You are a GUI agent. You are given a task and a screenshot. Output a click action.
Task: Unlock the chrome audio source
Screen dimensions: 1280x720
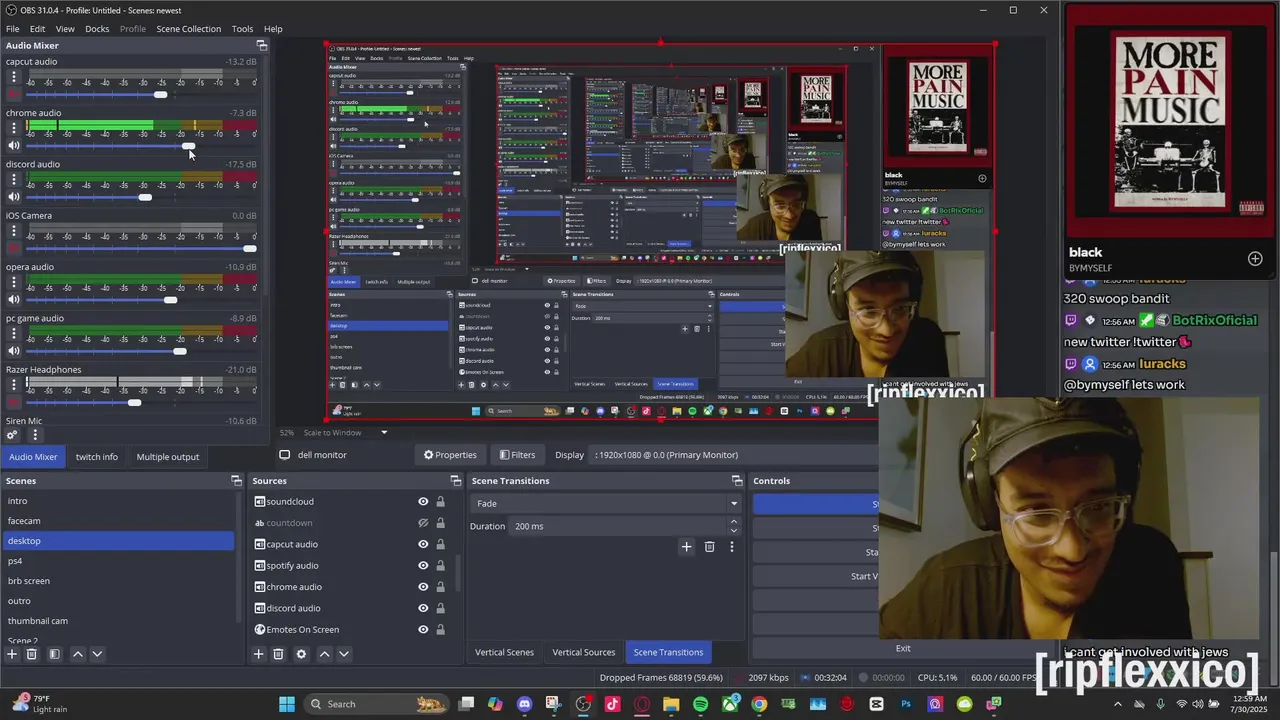pyautogui.click(x=440, y=587)
